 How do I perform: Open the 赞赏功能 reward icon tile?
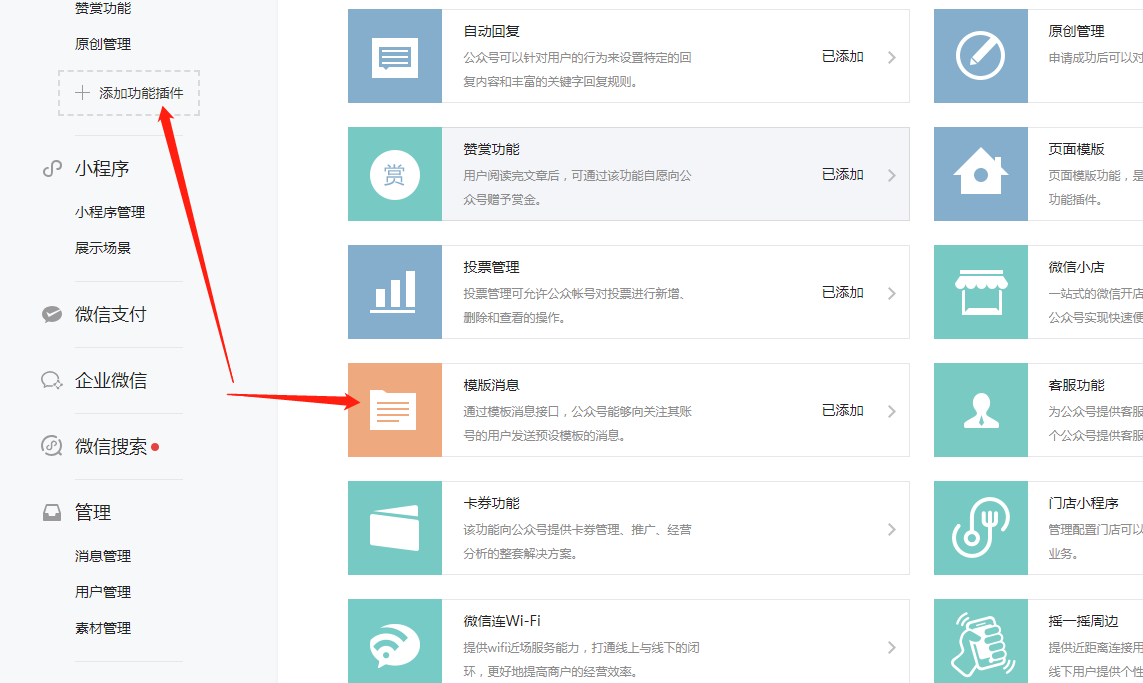394,174
